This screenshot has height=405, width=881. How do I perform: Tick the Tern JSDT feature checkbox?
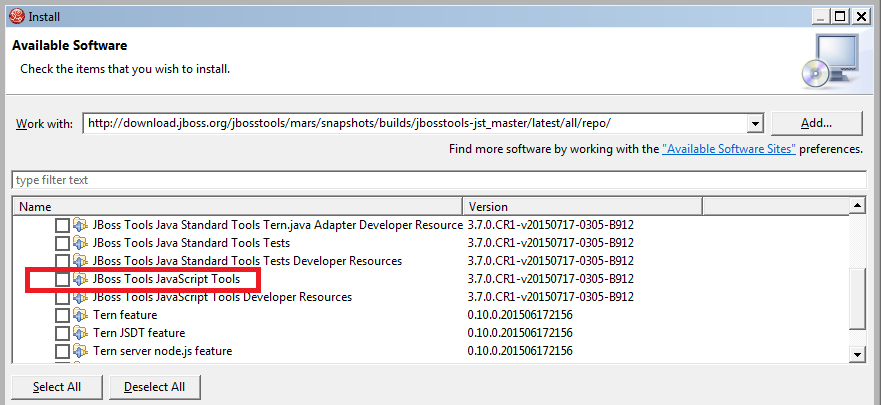(x=63, y=334)
